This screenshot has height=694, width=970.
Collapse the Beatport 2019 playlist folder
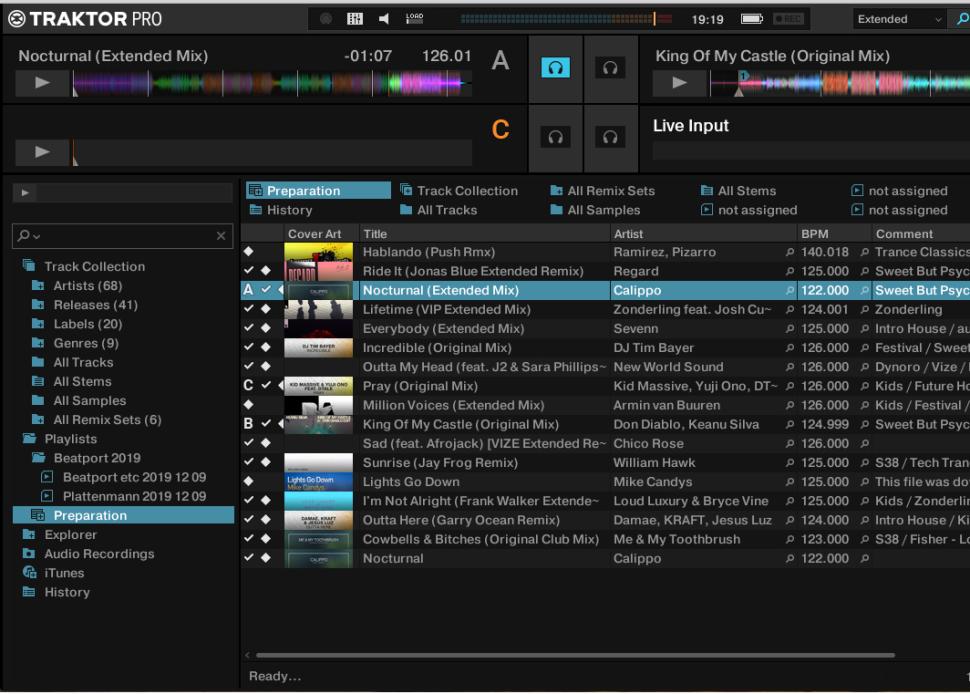(x=38, y=458)
